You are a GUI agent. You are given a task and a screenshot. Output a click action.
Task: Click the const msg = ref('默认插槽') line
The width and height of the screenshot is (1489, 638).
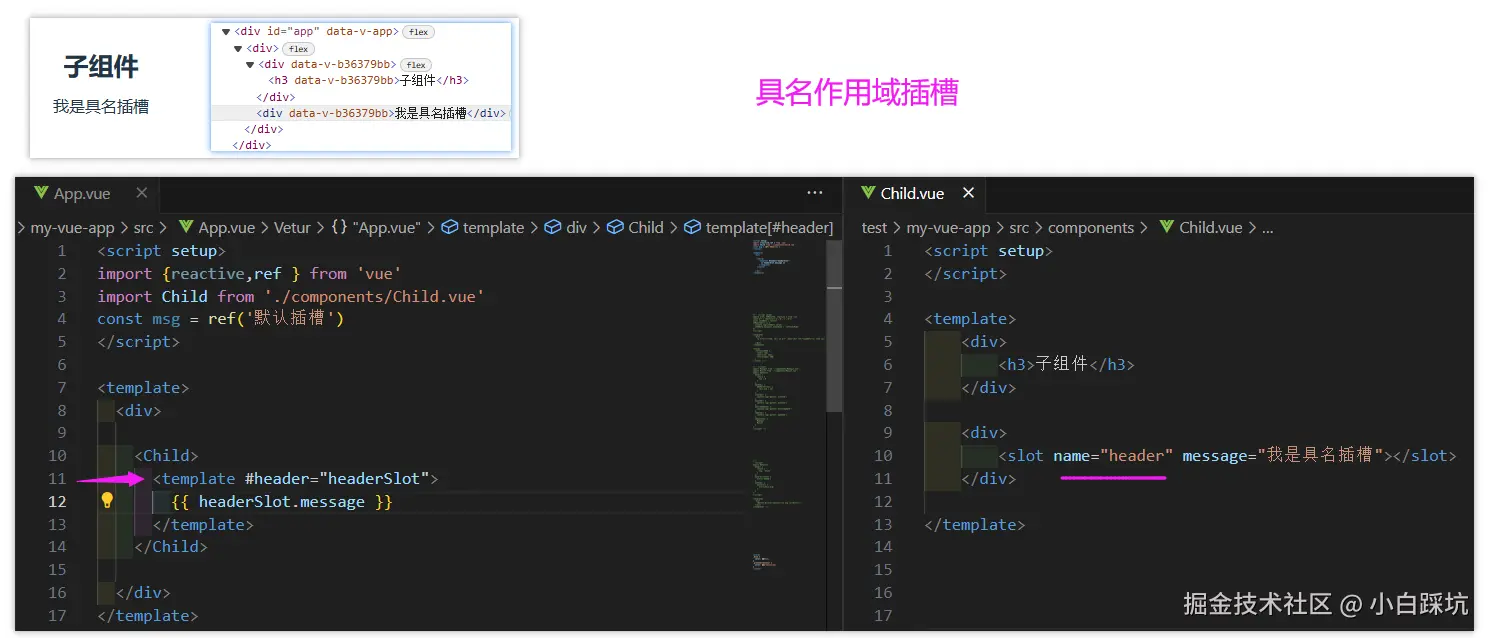221,319
